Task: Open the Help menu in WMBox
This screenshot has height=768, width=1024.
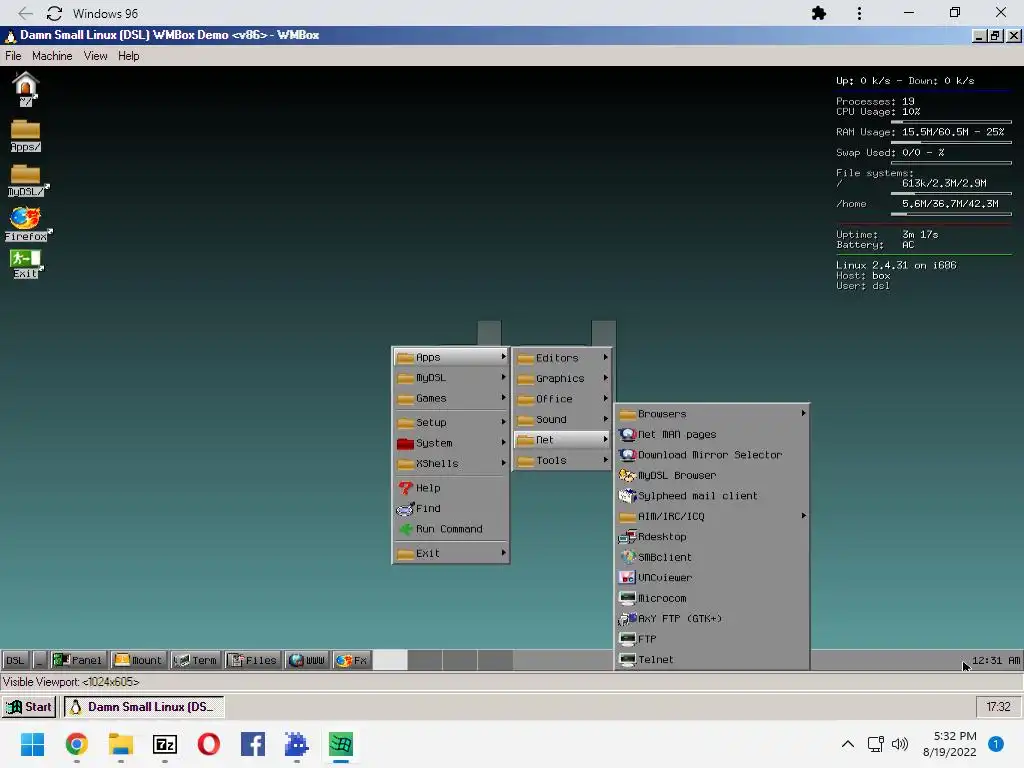Action: (x=129, y=56)
